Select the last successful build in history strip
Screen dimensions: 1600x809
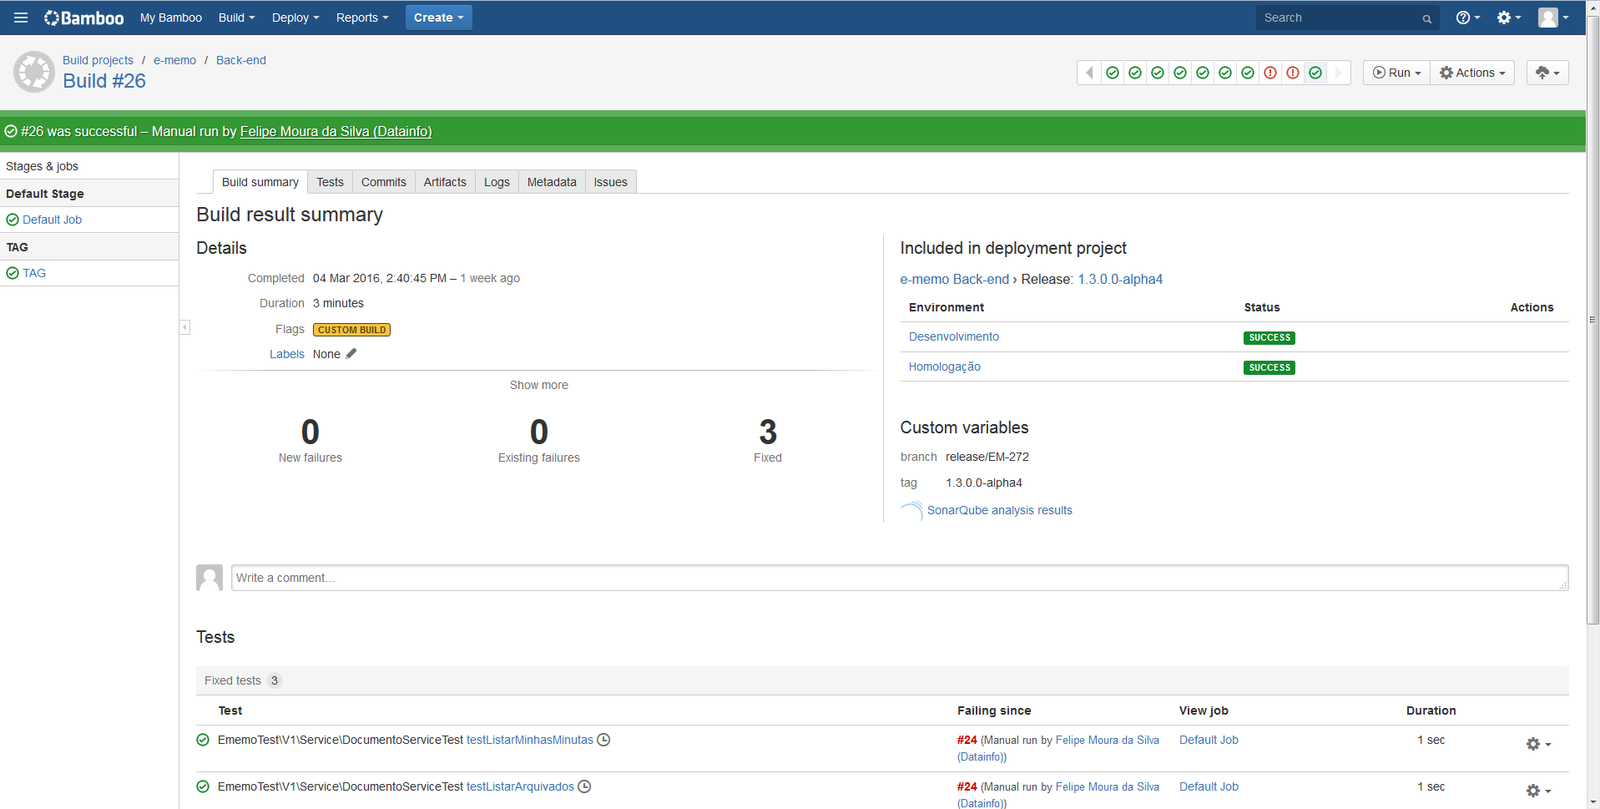[1315, 73]
